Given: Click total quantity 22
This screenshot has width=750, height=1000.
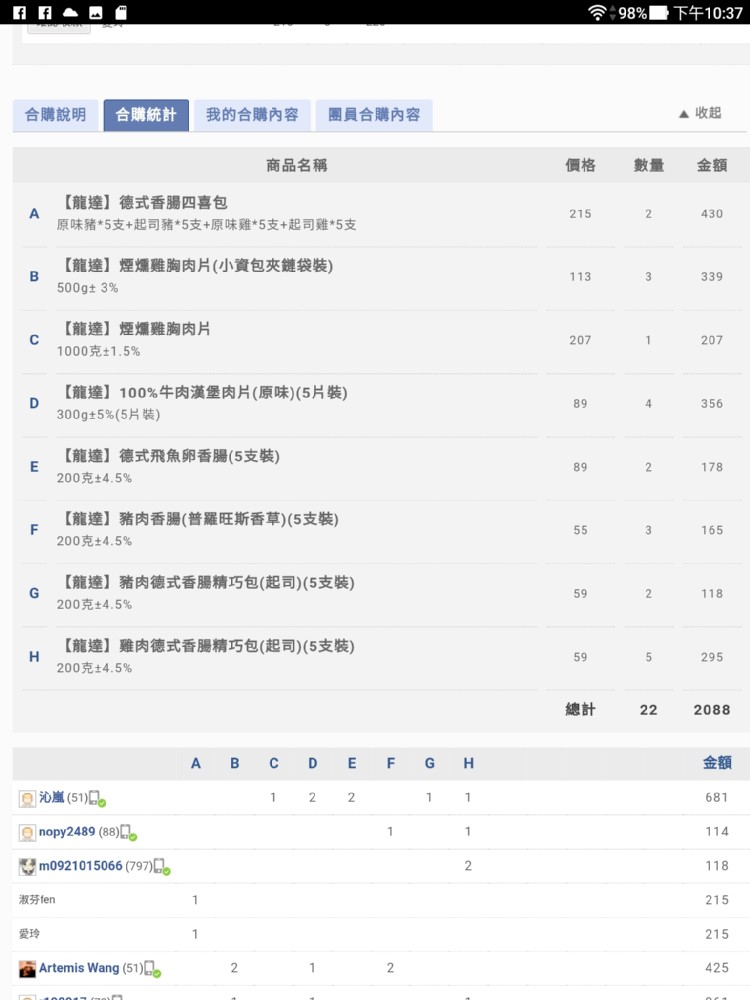Looking at the screenshot, I should click(649, 710).
